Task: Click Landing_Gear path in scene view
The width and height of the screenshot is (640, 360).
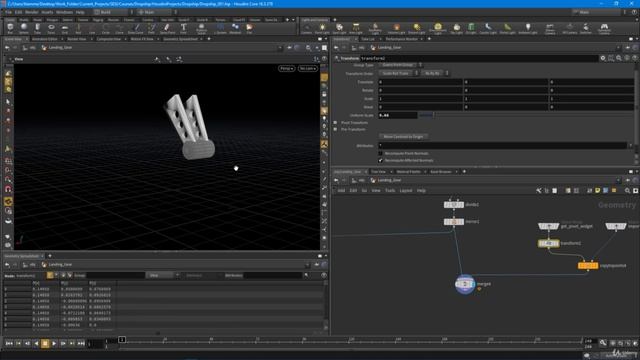Action: click(x=60, y=48)
